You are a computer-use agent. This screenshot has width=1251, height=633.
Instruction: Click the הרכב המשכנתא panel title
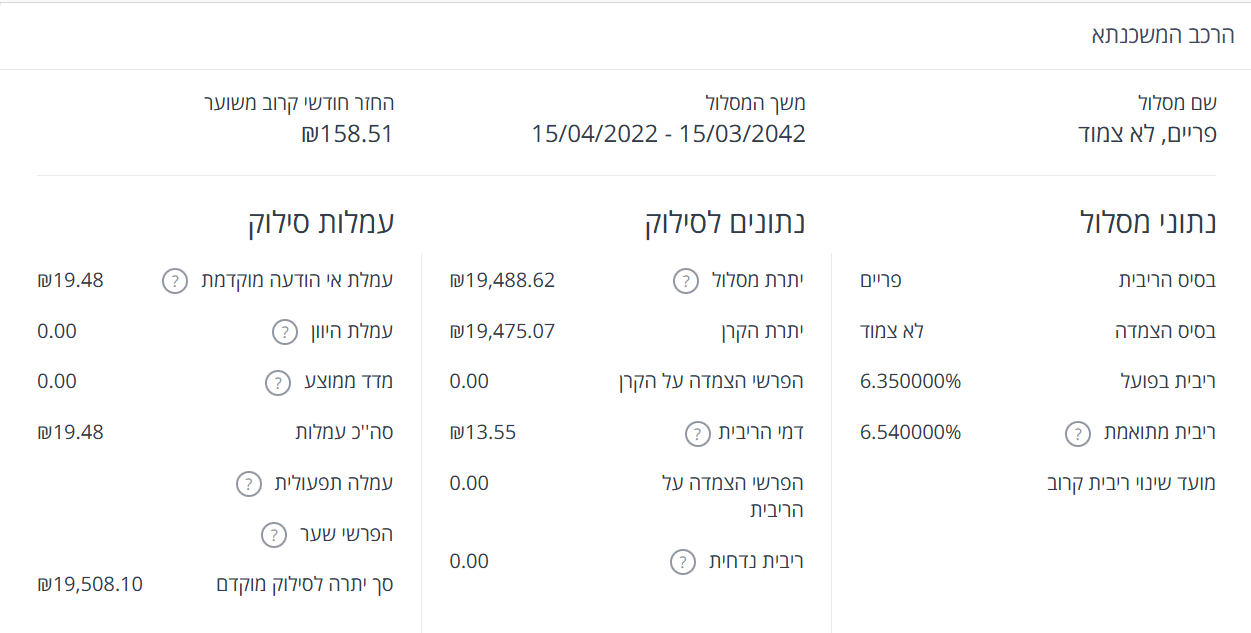(x=1162, y=36)
